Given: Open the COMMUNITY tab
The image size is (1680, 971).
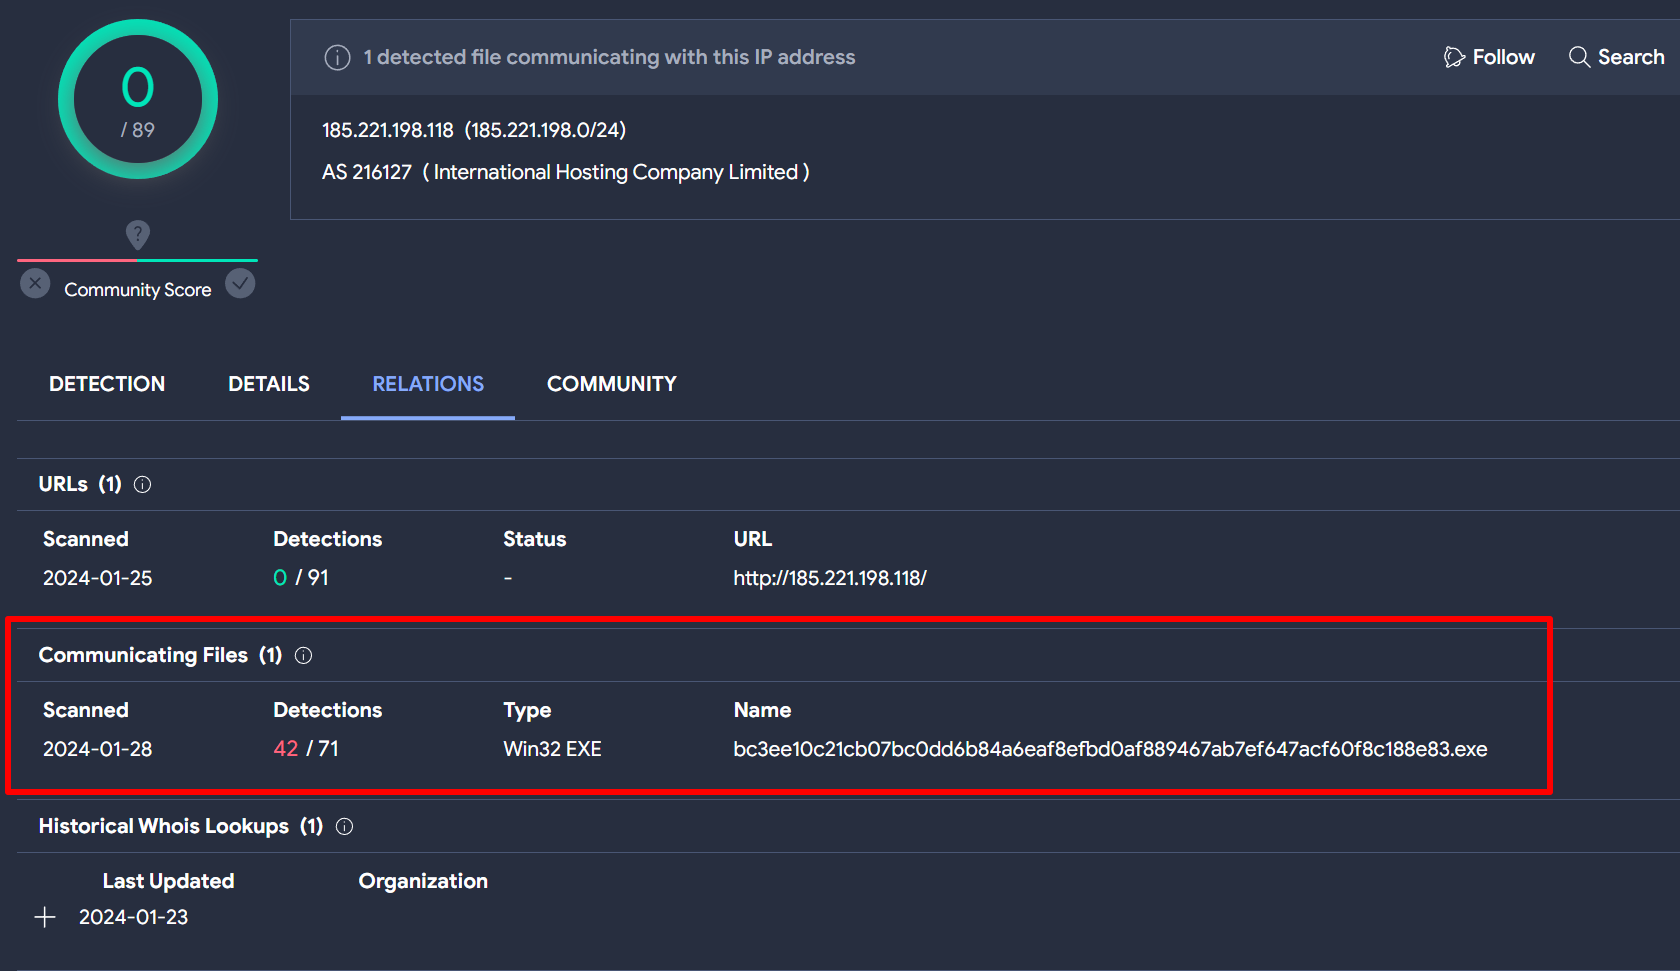Looking at the screenshot, I should coord(611,384).
